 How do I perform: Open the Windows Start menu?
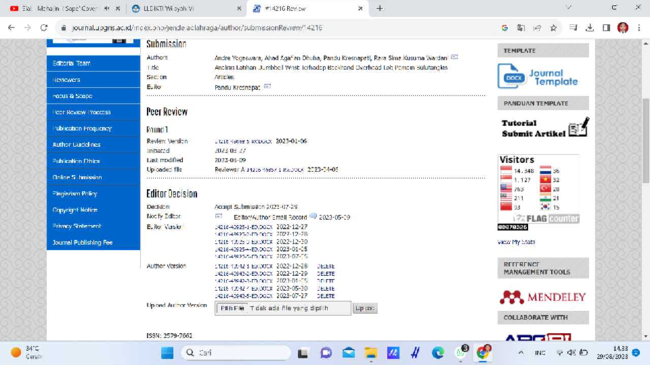click(x=167, y=353)
